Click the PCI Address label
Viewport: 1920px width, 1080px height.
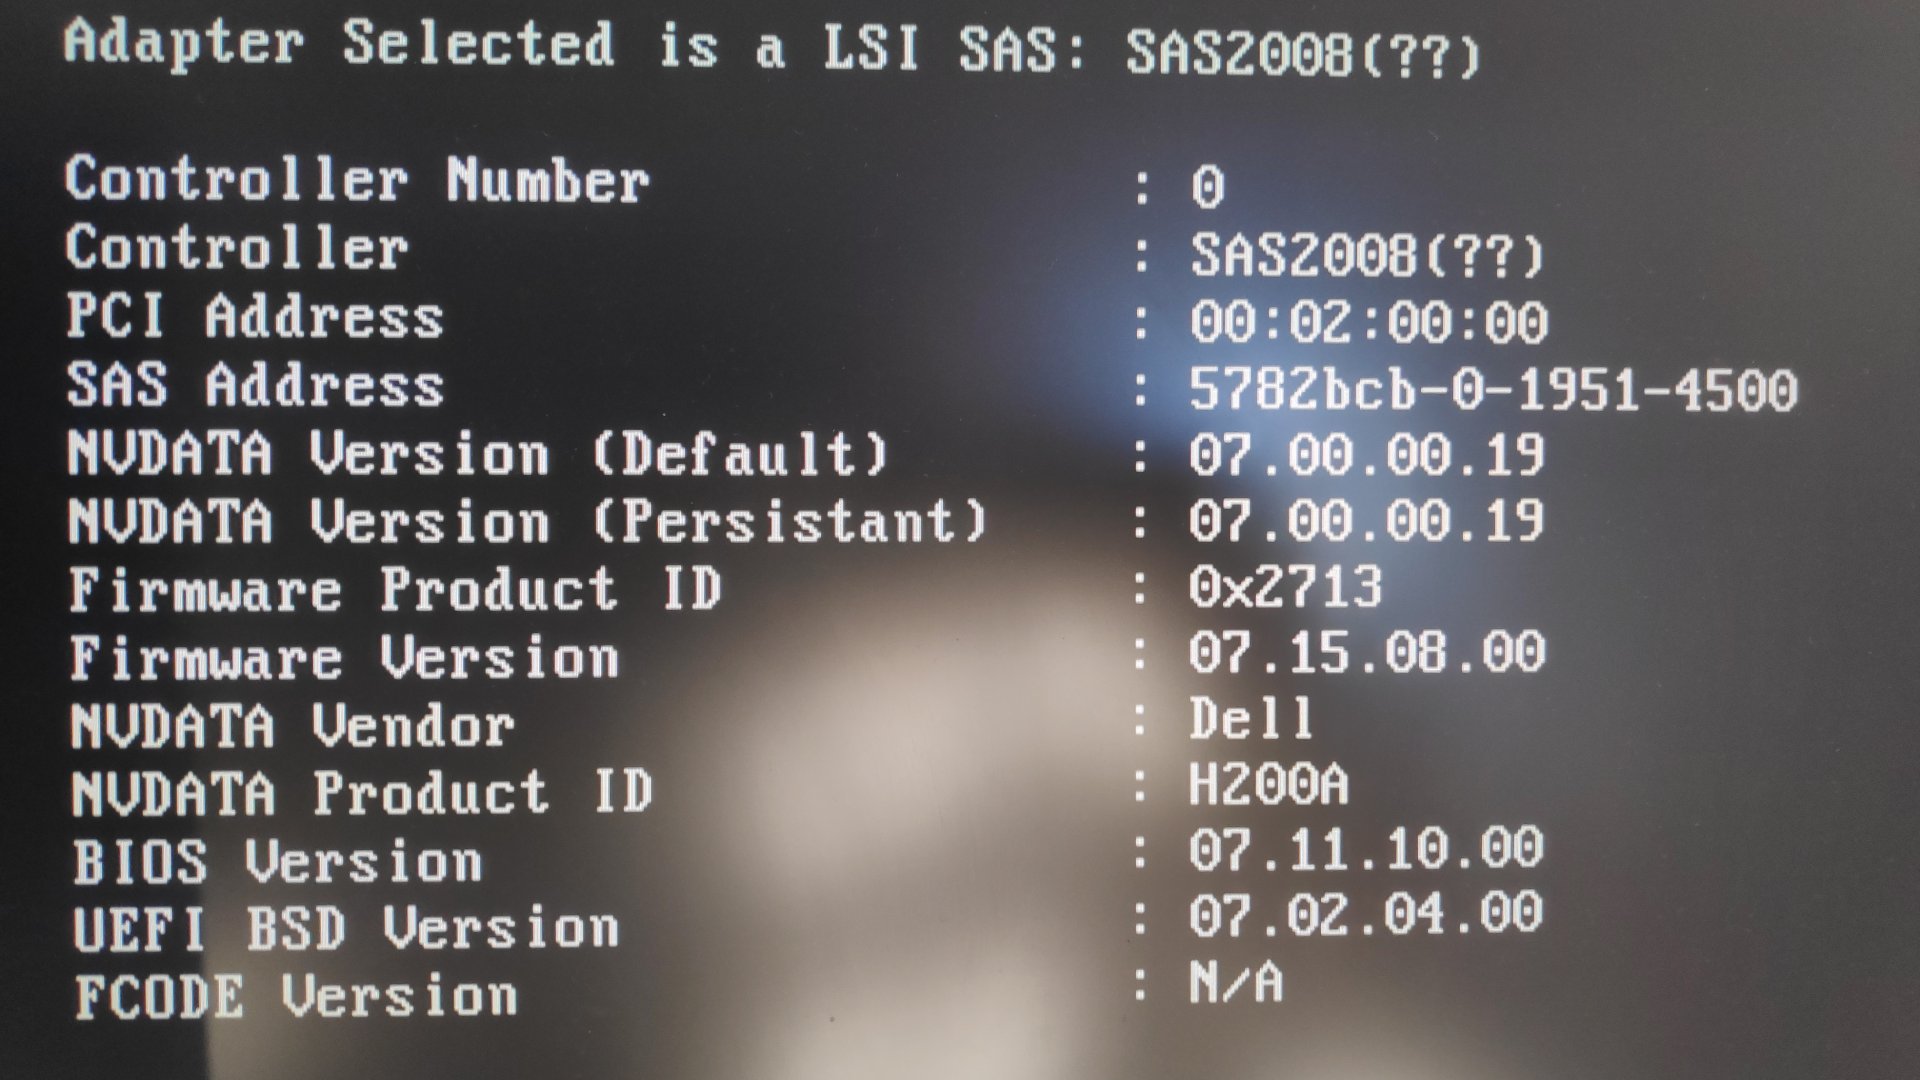254,317
